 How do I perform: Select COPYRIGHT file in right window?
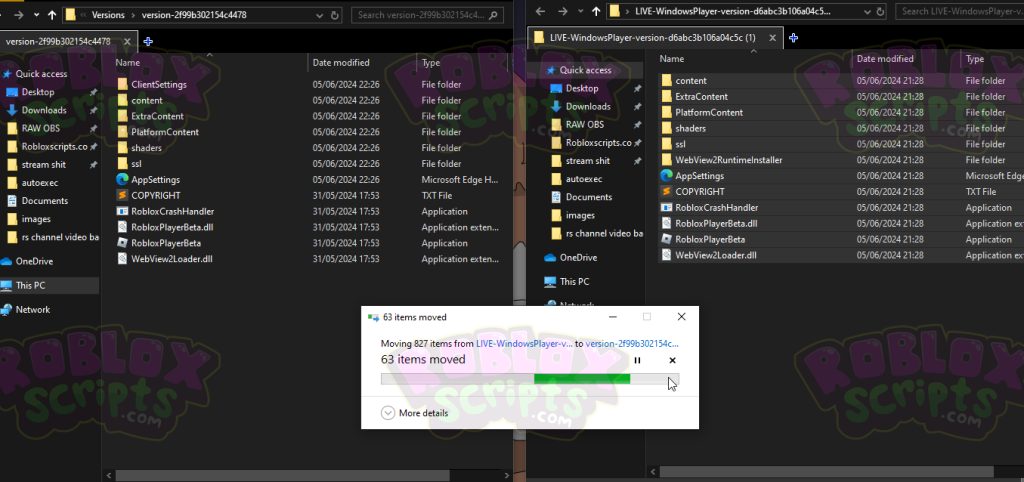tap(700, 192)
